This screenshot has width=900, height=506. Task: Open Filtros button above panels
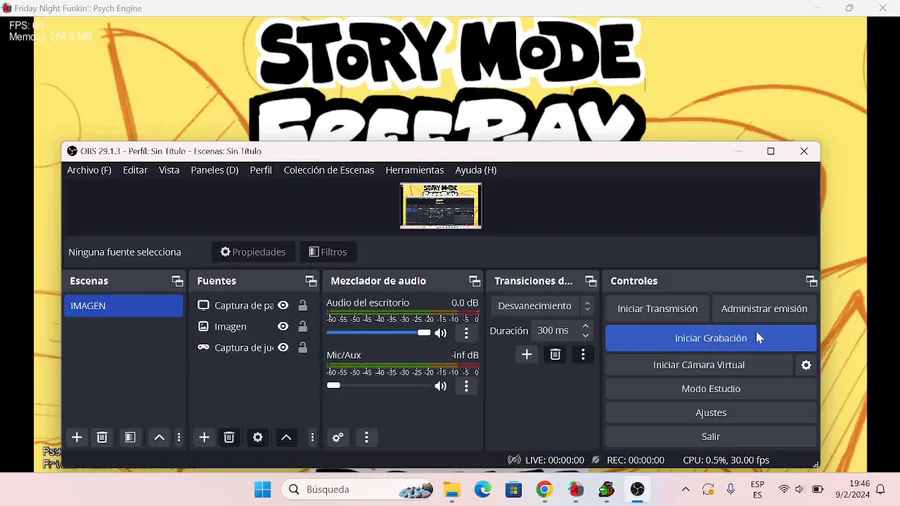click(x=328, y=252)
